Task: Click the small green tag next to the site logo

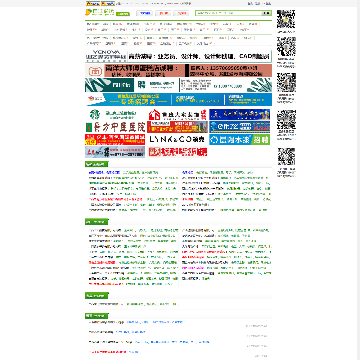Action: [x=123, y=14]
